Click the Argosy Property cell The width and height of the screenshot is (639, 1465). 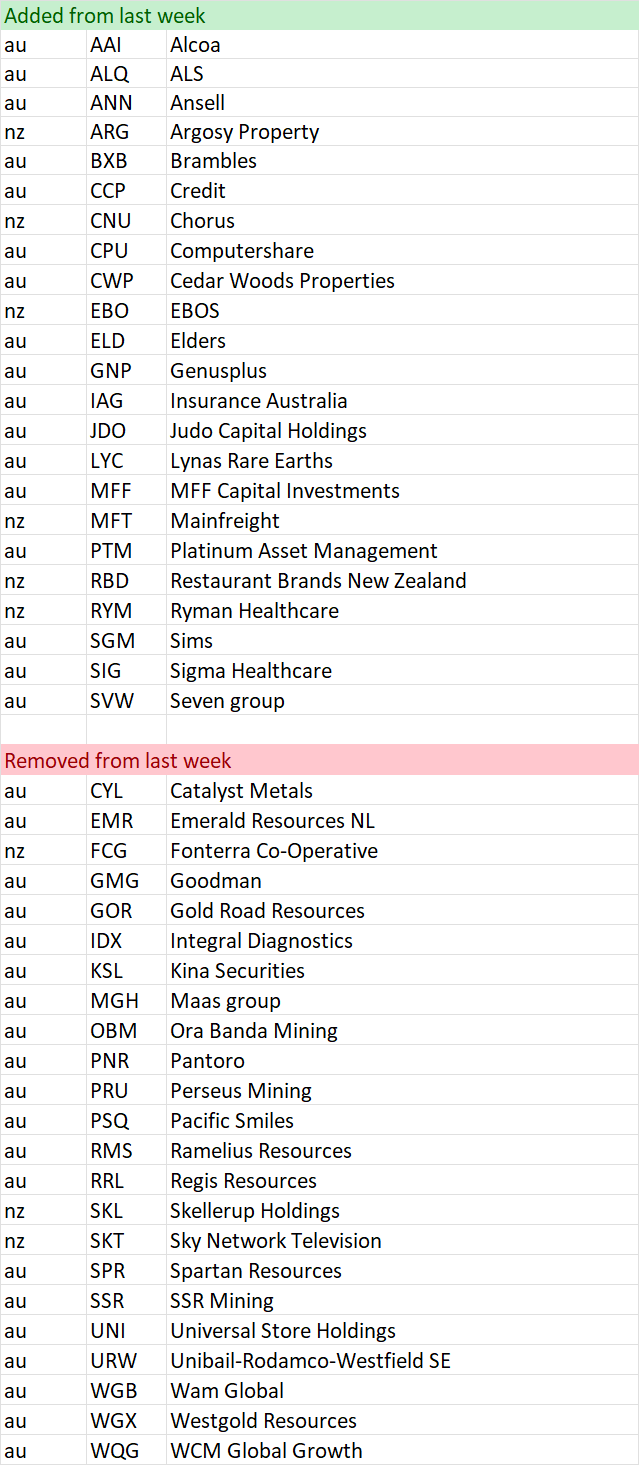402,132
